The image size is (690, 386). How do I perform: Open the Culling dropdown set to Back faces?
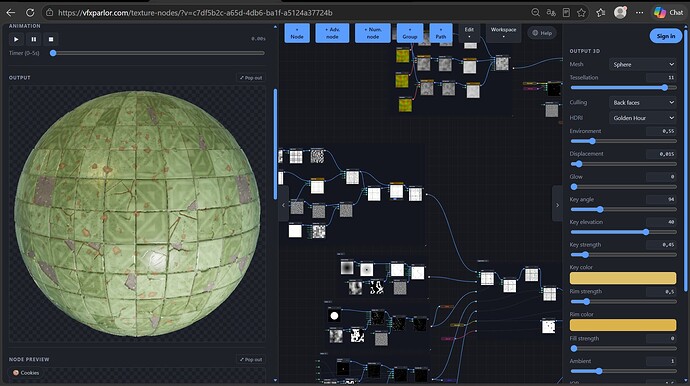(643, 103)
